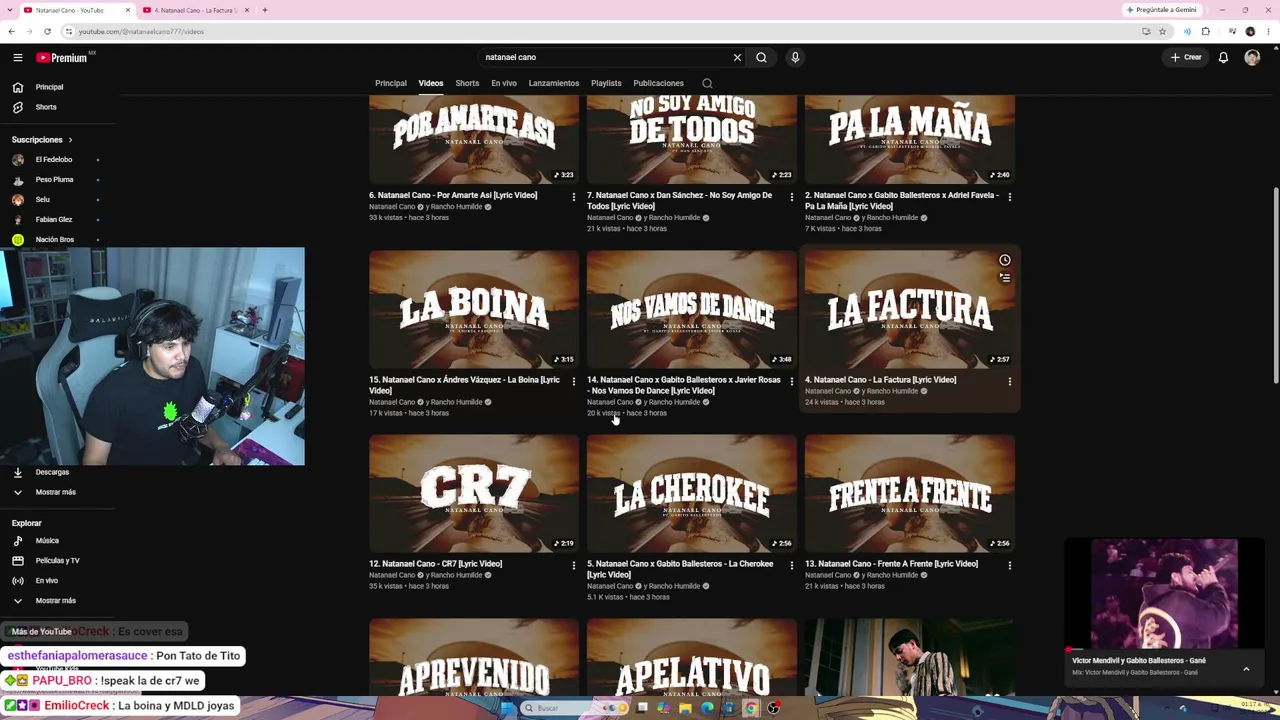The width and height of the screenshot is (1280, 720).
Task: Go back in the browser
Action: [11, 31]
